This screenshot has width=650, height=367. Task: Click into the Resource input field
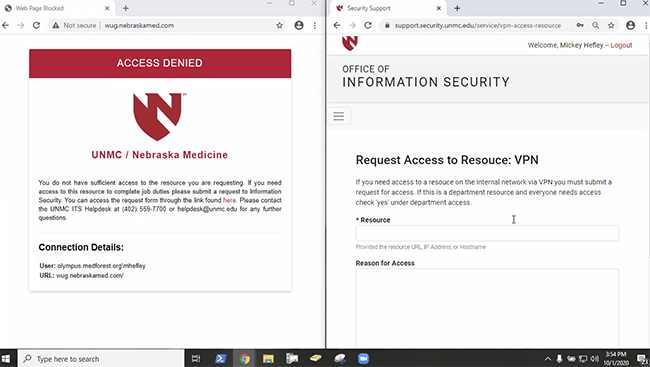487,233
